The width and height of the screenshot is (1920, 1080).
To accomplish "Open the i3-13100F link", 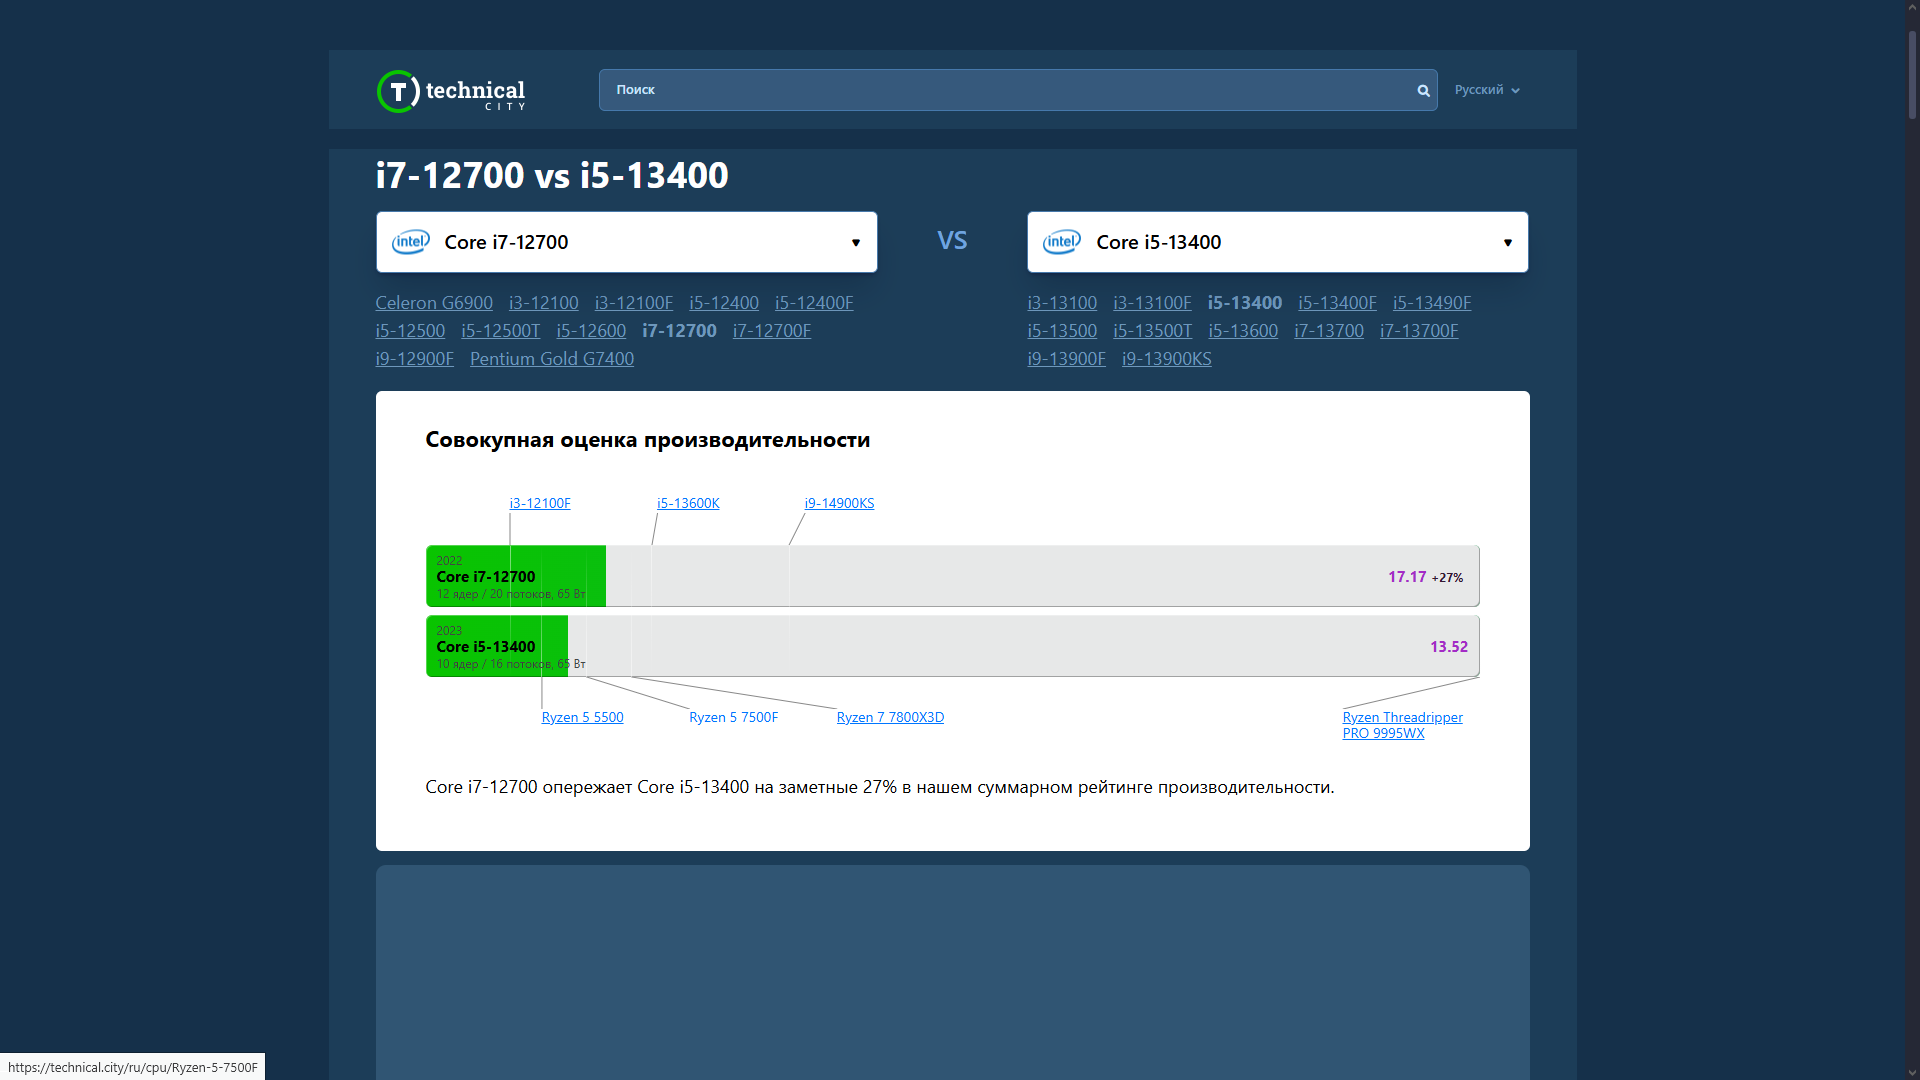I will click(1152, 303).
